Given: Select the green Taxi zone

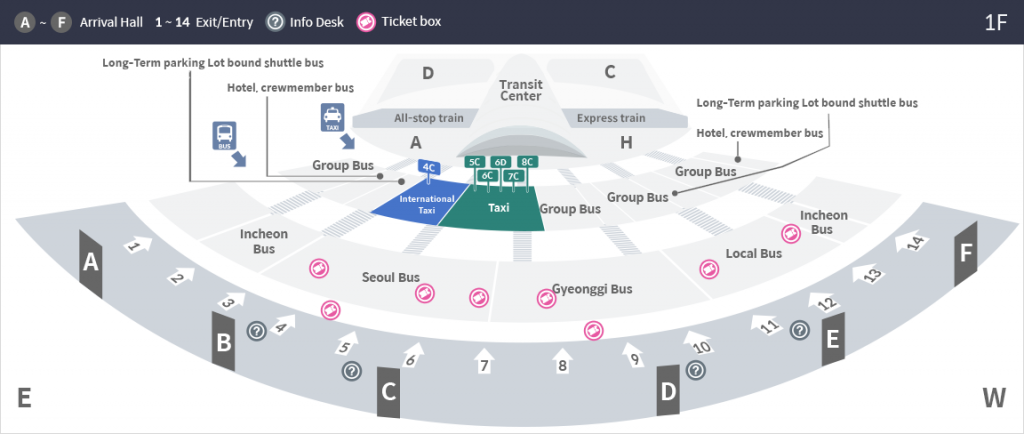Looking at the screenshot, I should click(498, 208).
